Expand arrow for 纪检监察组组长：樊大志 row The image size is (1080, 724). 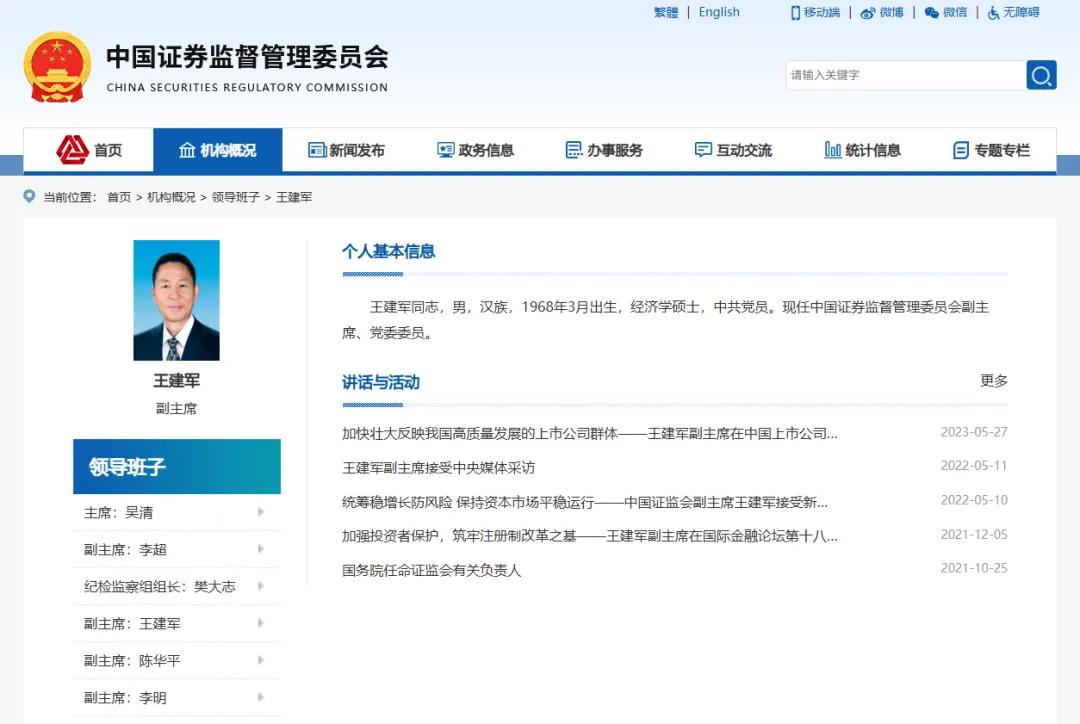(261, 586)
